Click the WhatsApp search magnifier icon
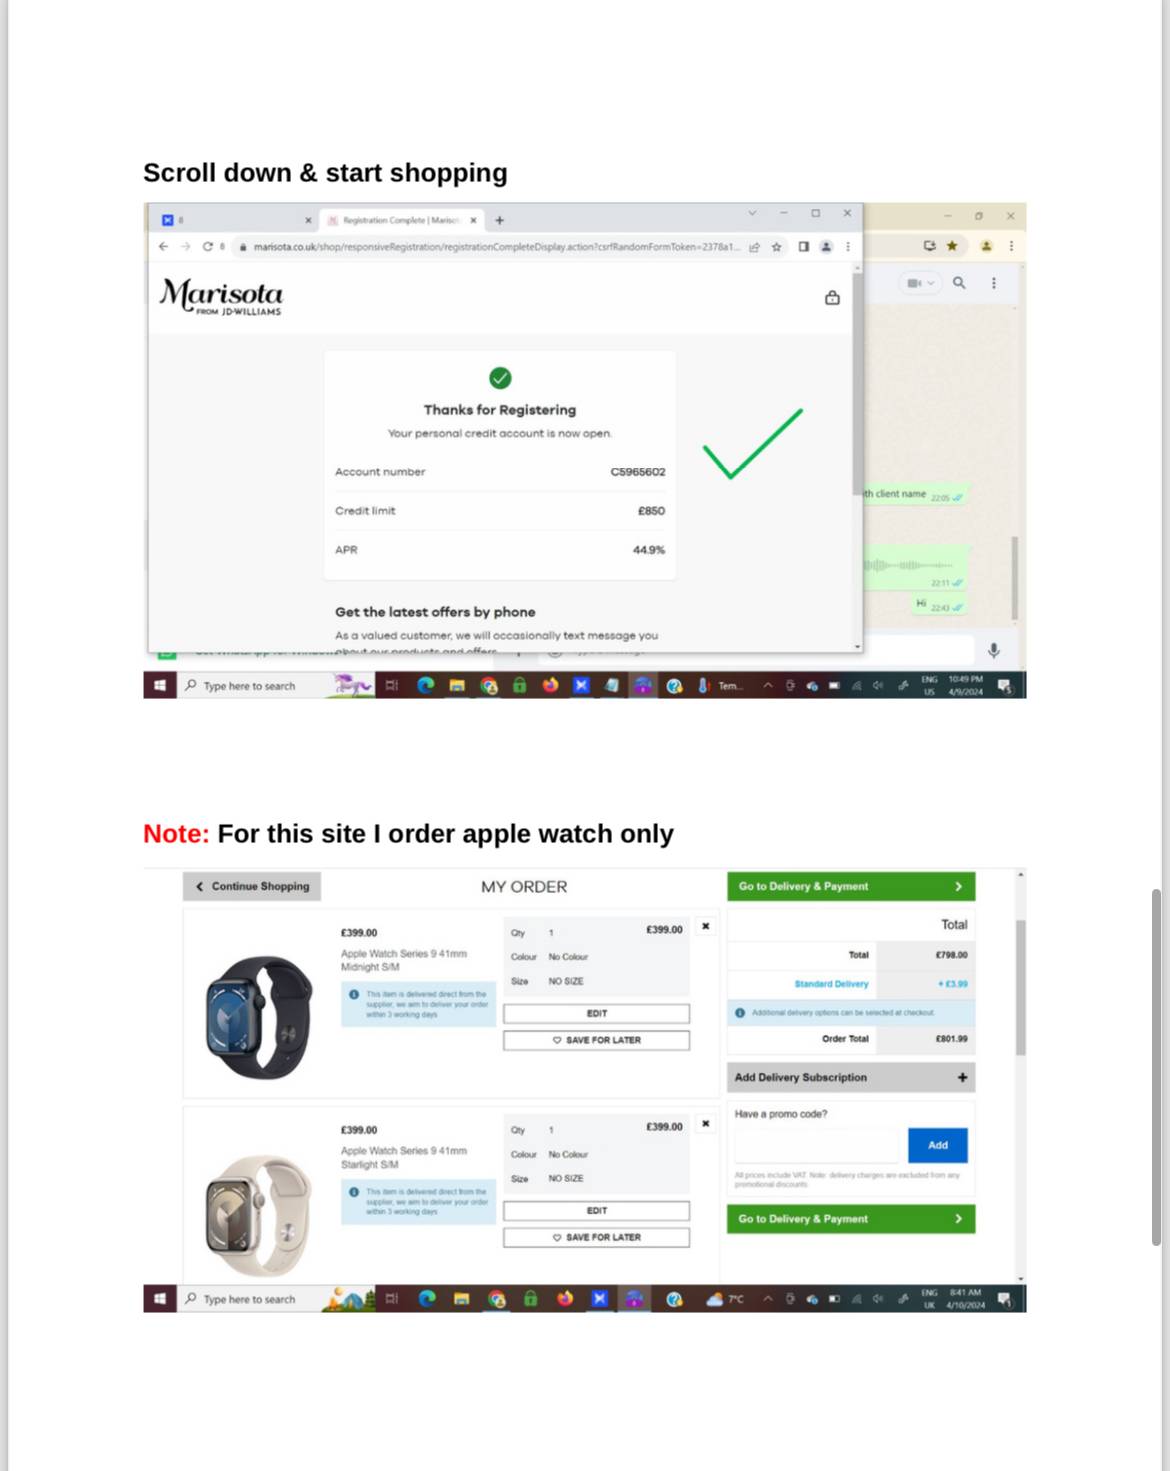 (x=959, y=283)
